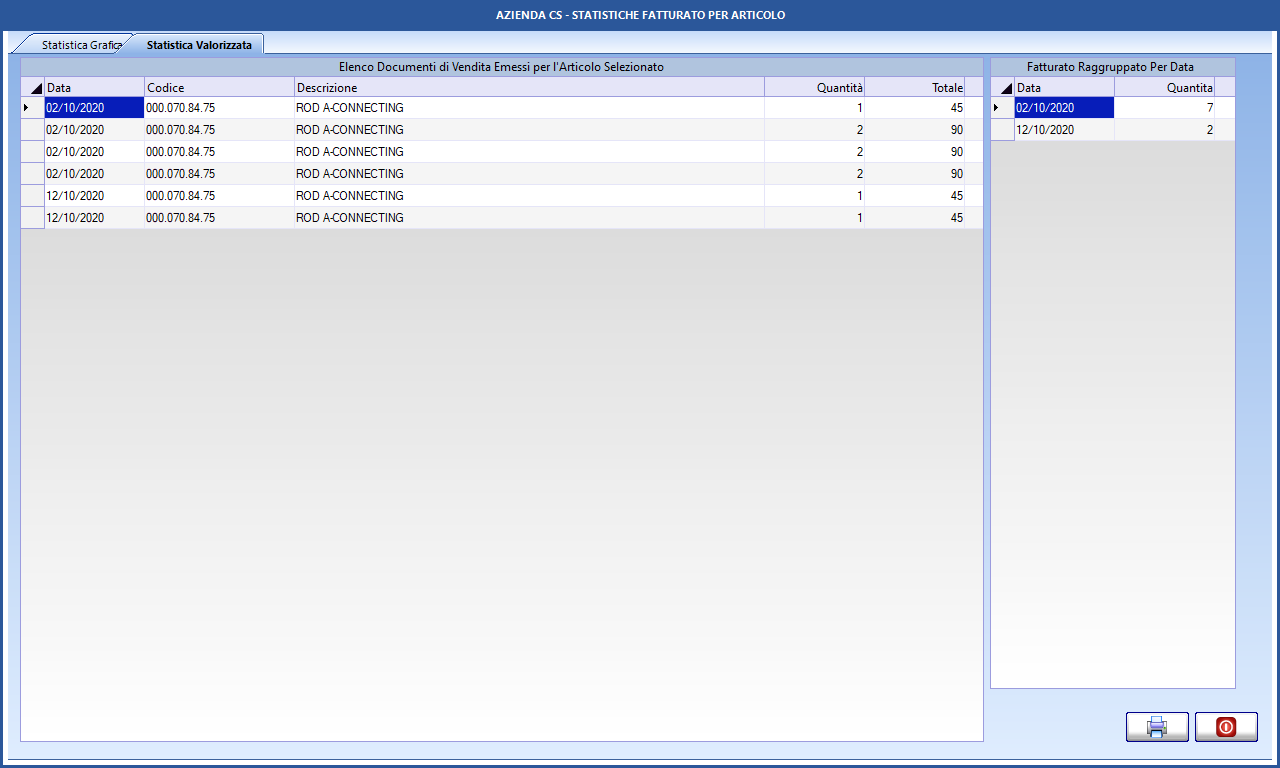Switch to Statistica Grafica tab

pyautogui.click(x=80, y=45)
